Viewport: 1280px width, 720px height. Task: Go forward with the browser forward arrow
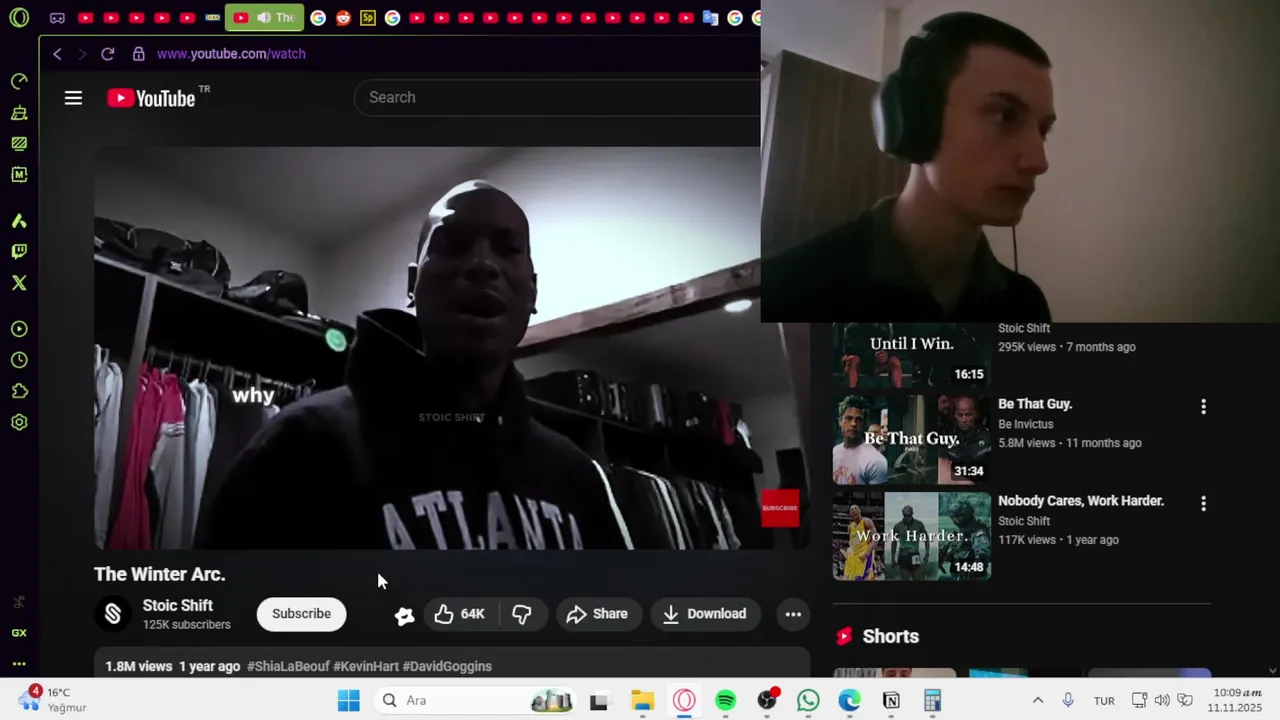click(x=82, y=54)
